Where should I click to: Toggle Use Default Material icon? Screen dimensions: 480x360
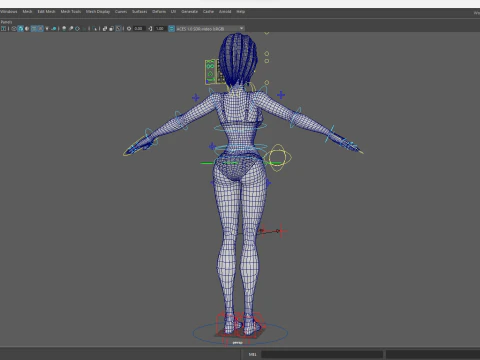[27, 29]
